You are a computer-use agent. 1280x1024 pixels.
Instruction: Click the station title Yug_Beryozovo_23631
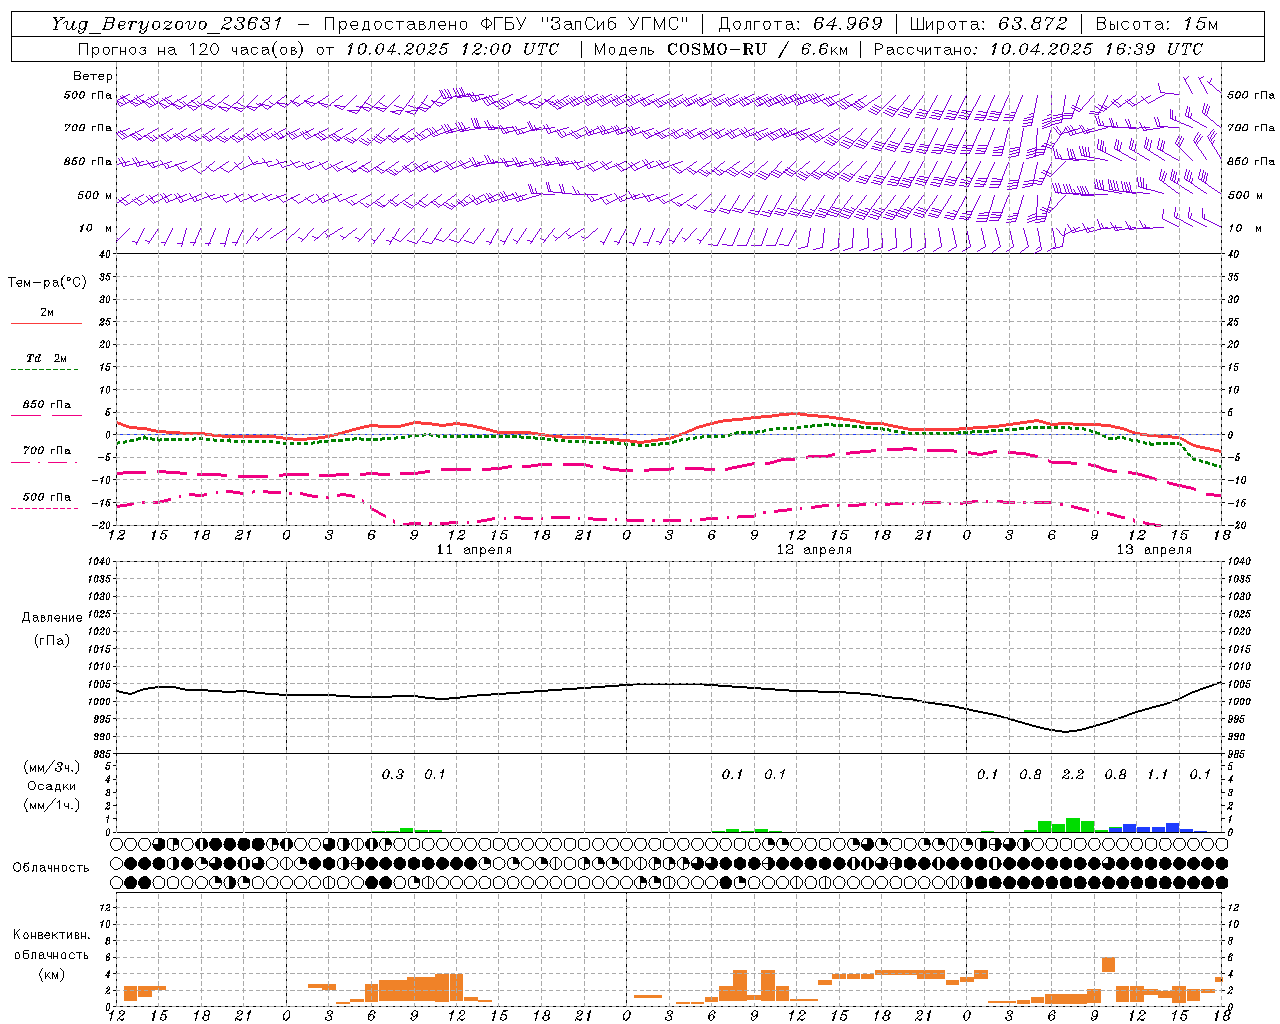point(167,24)
